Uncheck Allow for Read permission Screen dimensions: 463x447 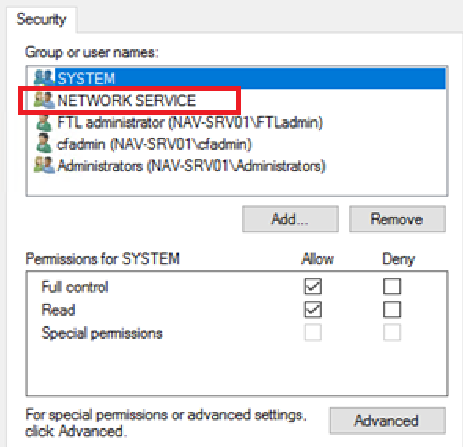[313, 310]
